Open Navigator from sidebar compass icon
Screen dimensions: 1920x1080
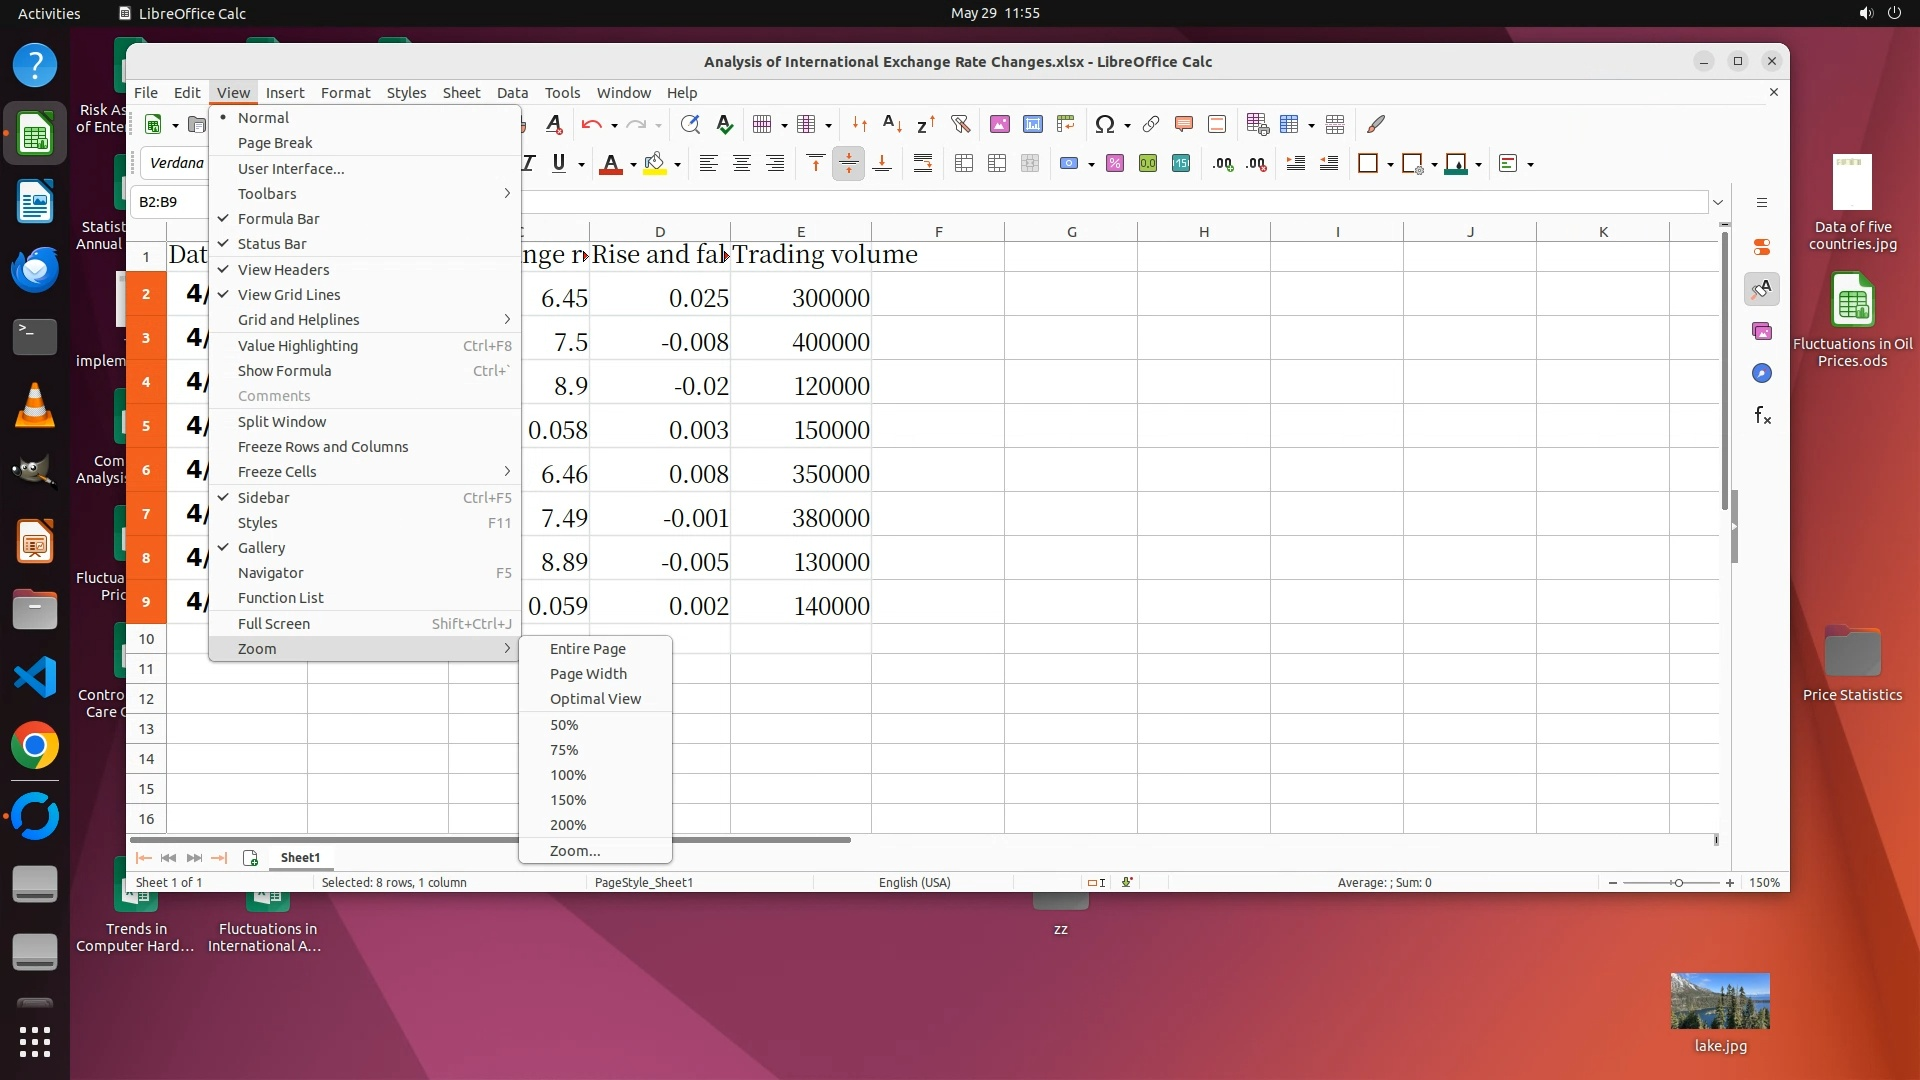tap(1762, 373)
